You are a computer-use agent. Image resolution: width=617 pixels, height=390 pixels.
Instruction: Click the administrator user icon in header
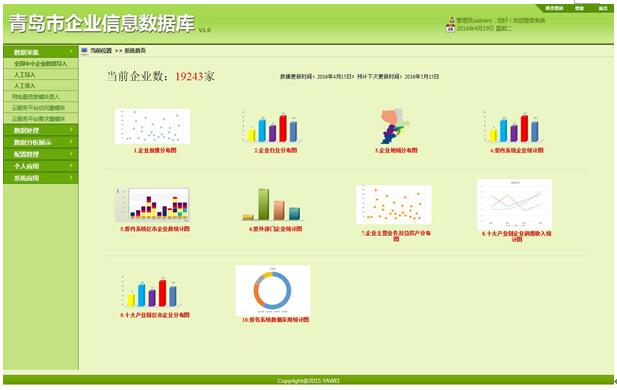[x=452, y=20]
